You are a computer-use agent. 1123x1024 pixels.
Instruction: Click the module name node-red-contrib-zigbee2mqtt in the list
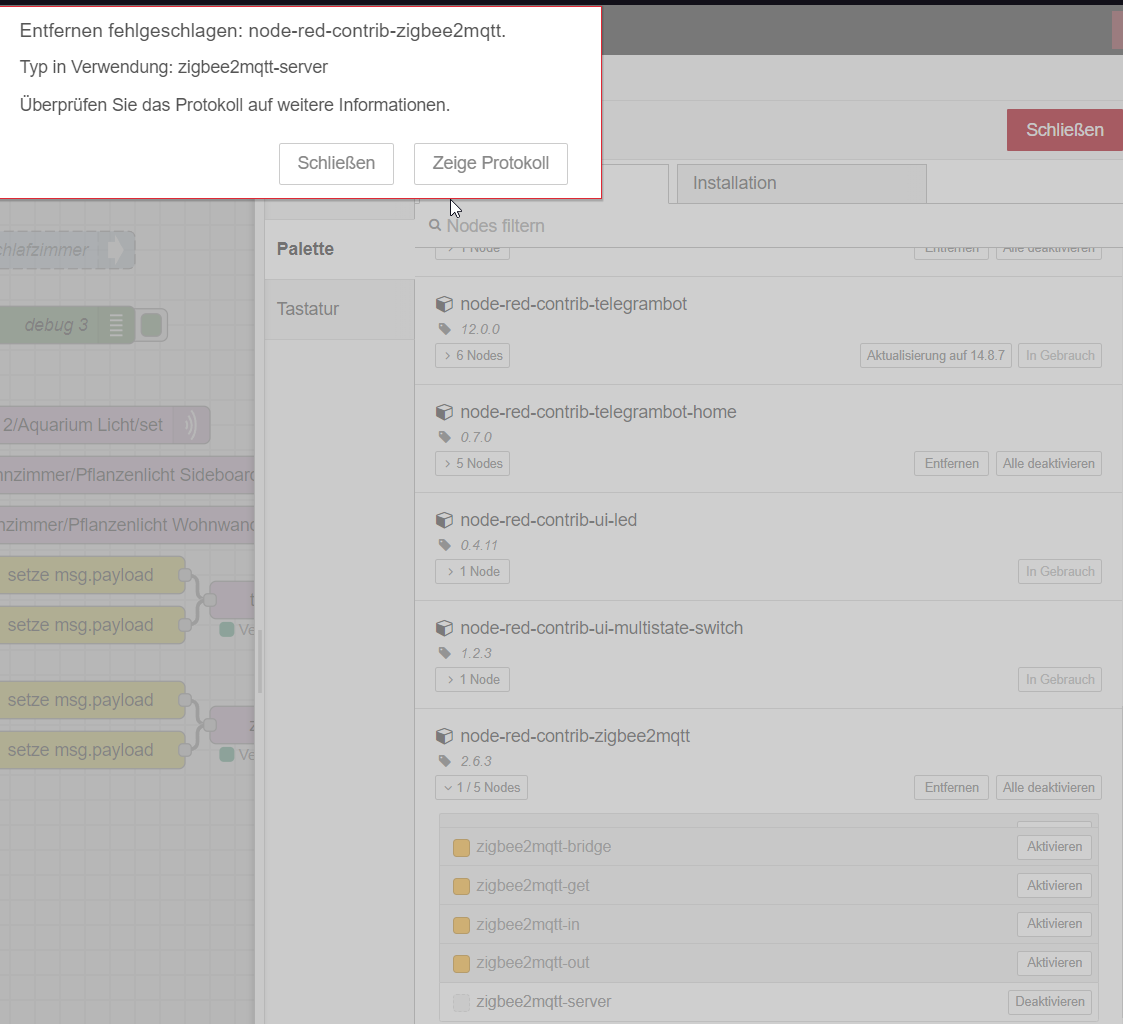point(575,737)
